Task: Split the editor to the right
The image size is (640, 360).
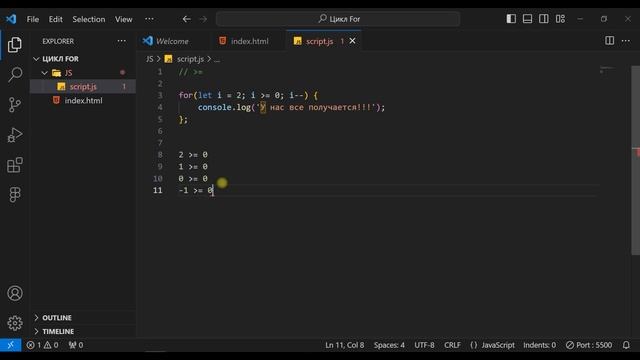Action: pyautogui.click(x=609, y=41)
